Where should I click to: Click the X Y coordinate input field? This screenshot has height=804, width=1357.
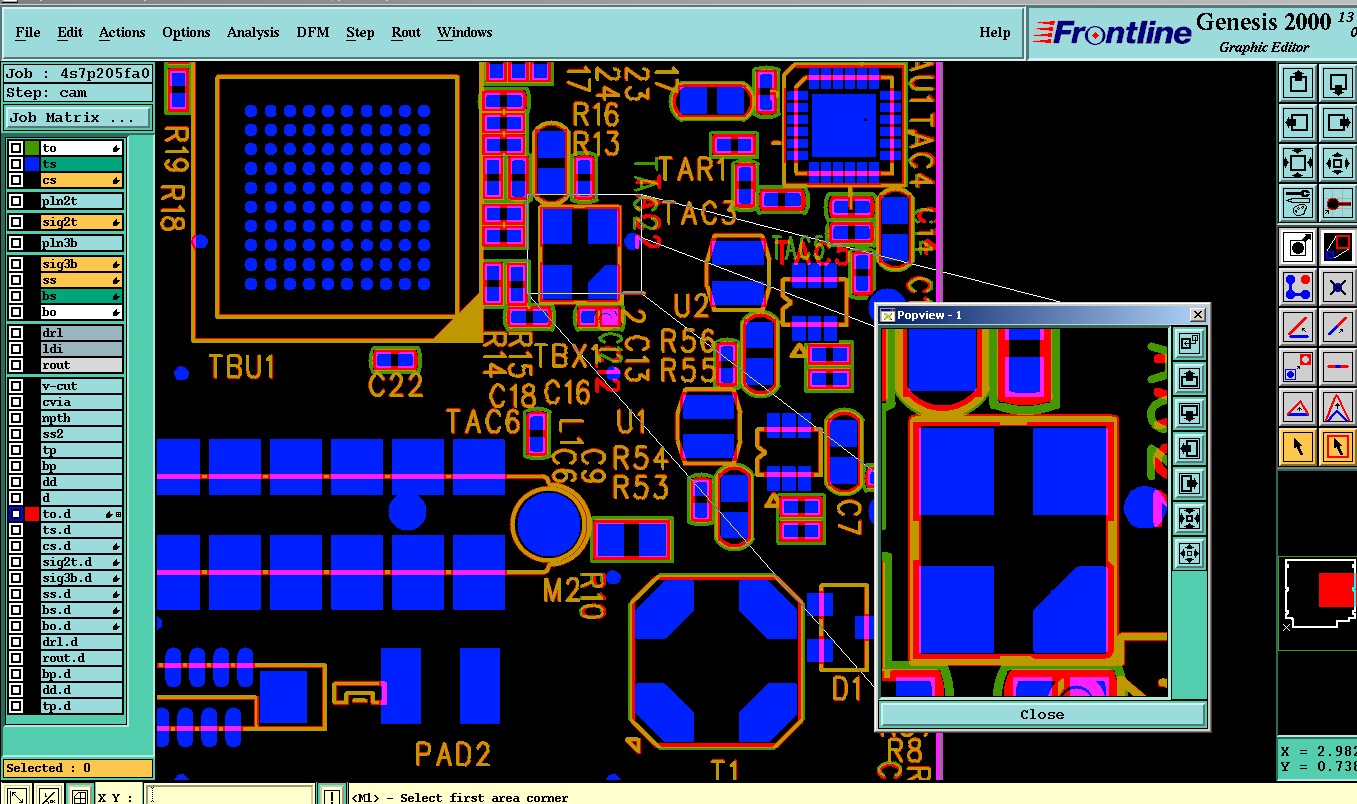(x=228, y=796)
